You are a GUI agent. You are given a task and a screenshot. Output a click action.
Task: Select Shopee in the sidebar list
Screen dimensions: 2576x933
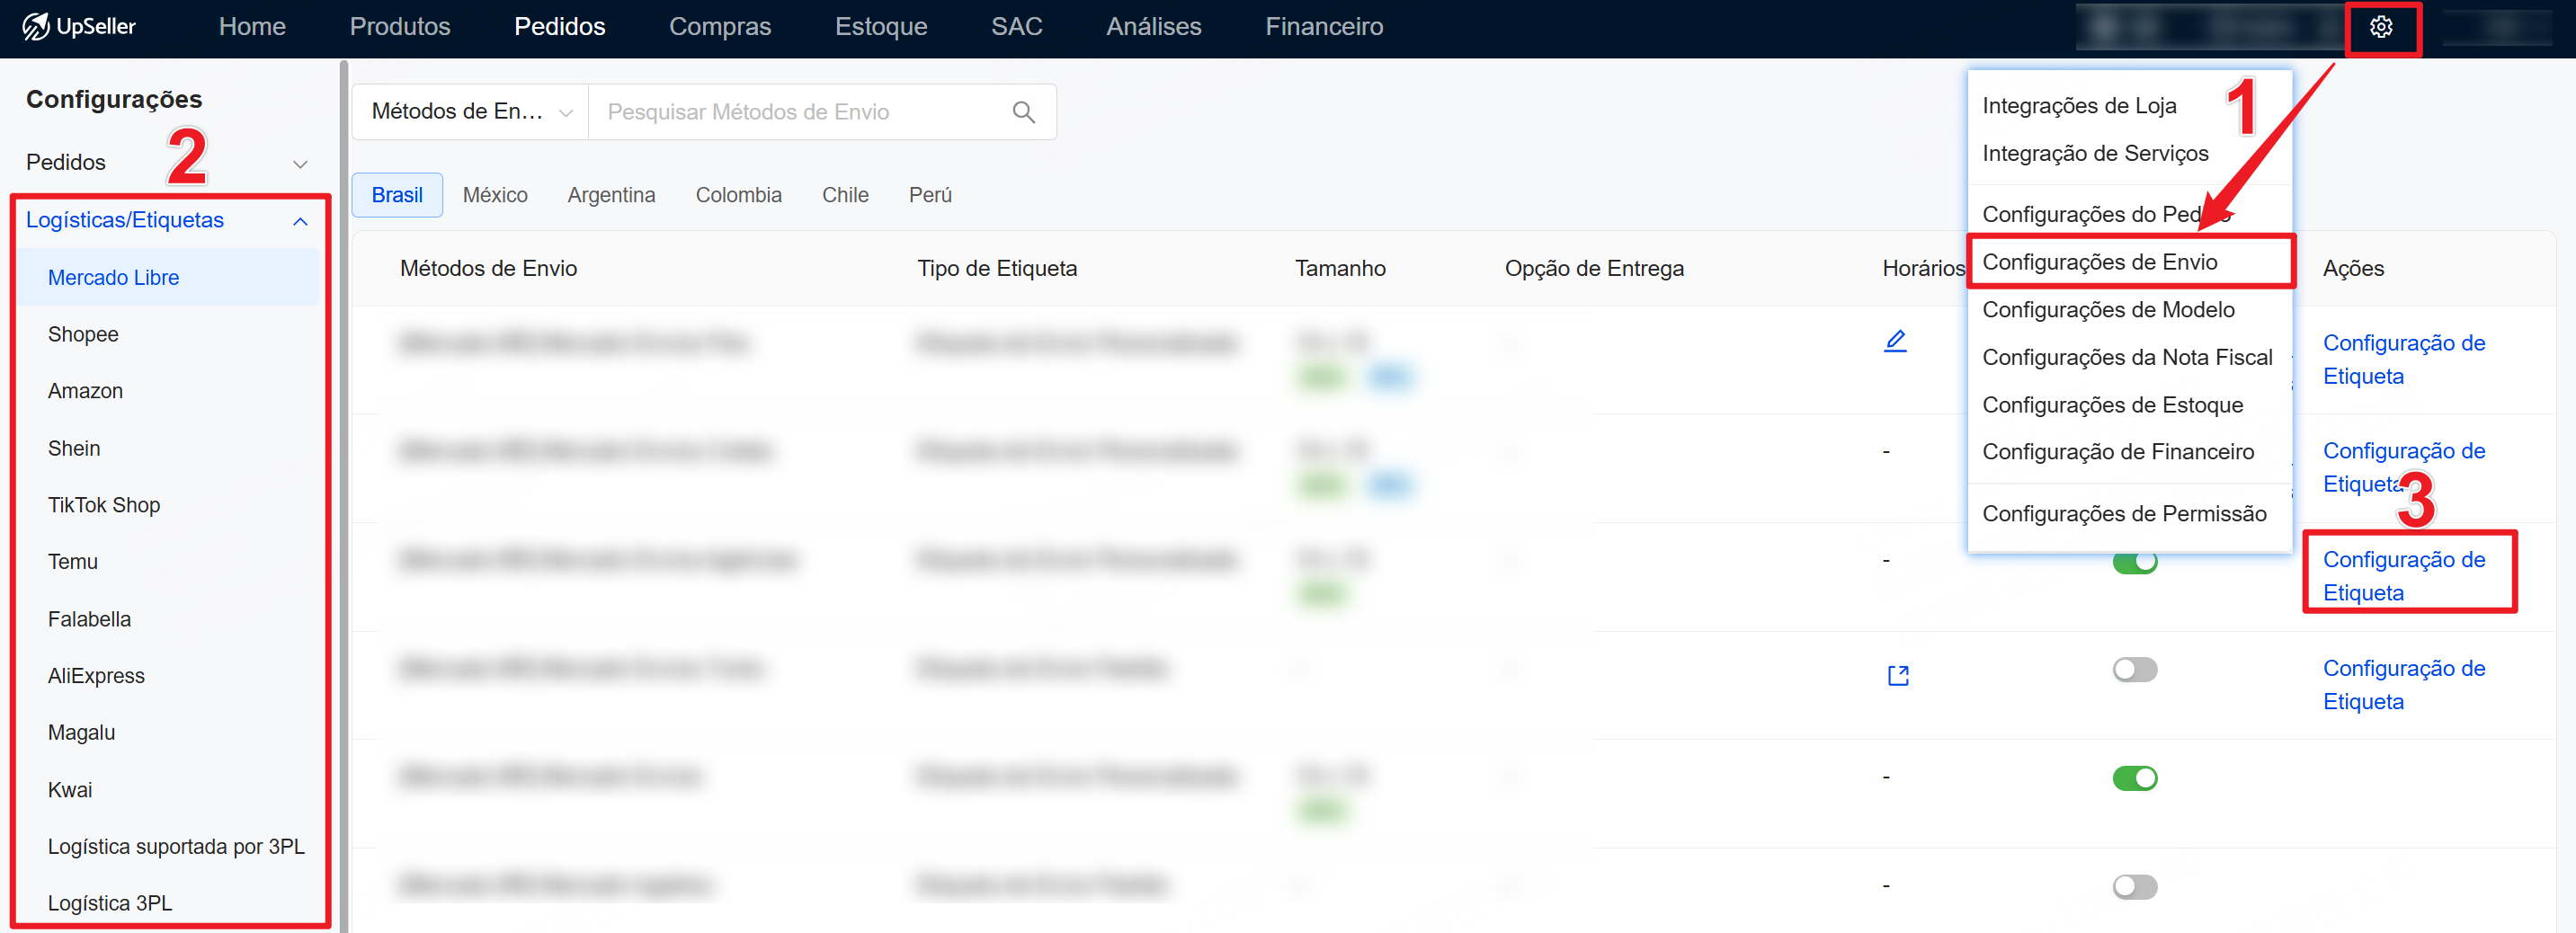(x=83, y=334)
